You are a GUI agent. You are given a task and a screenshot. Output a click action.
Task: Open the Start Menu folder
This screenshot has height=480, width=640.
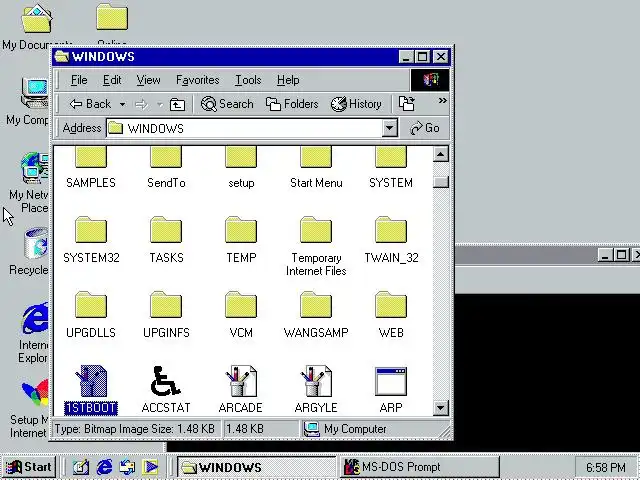pyautogui.click(x=316, y=167)
